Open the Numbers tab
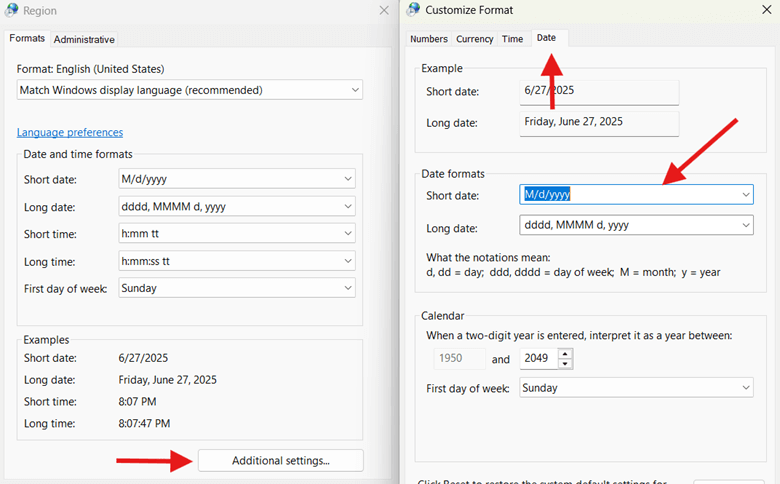Image resolution: width=780 pixels, height=484 pixels. pyautogui.click(x=428, y=39)
